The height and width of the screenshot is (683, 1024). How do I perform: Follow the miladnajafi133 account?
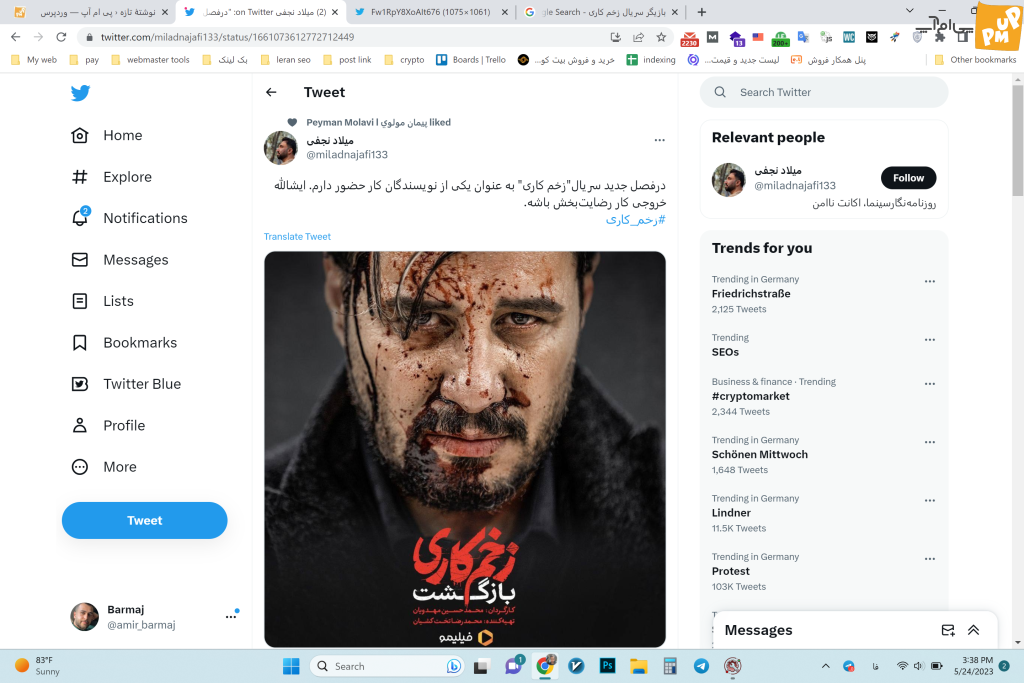[x=908, y=178]
